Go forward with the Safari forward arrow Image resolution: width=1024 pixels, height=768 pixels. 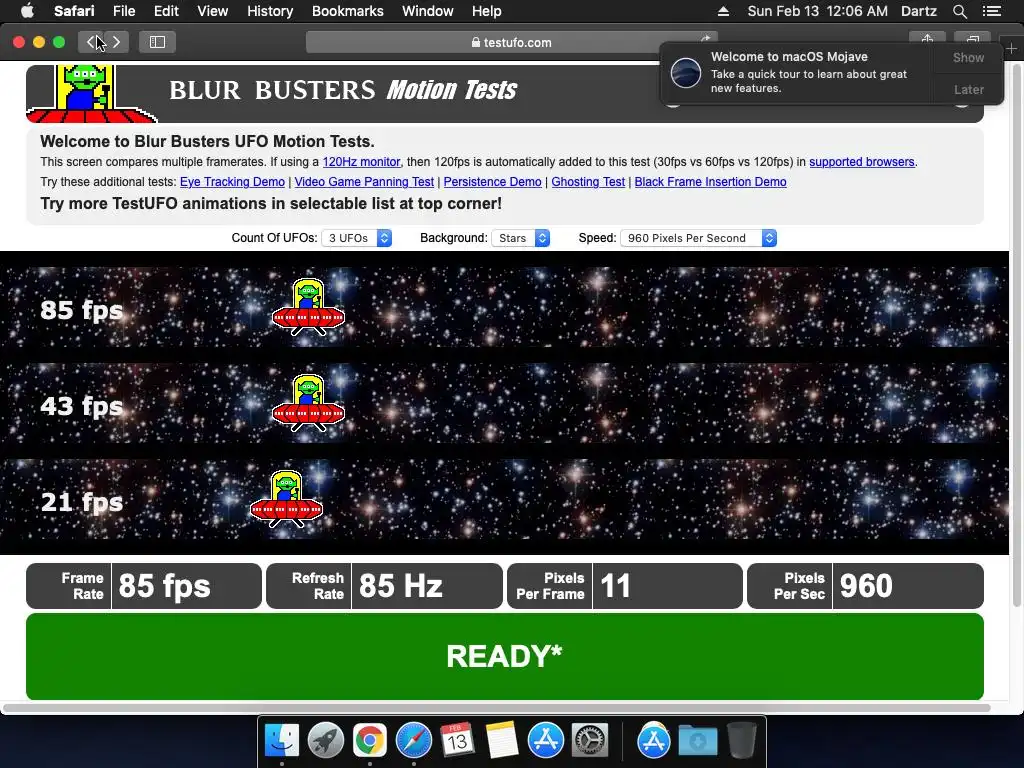(116, 42)
